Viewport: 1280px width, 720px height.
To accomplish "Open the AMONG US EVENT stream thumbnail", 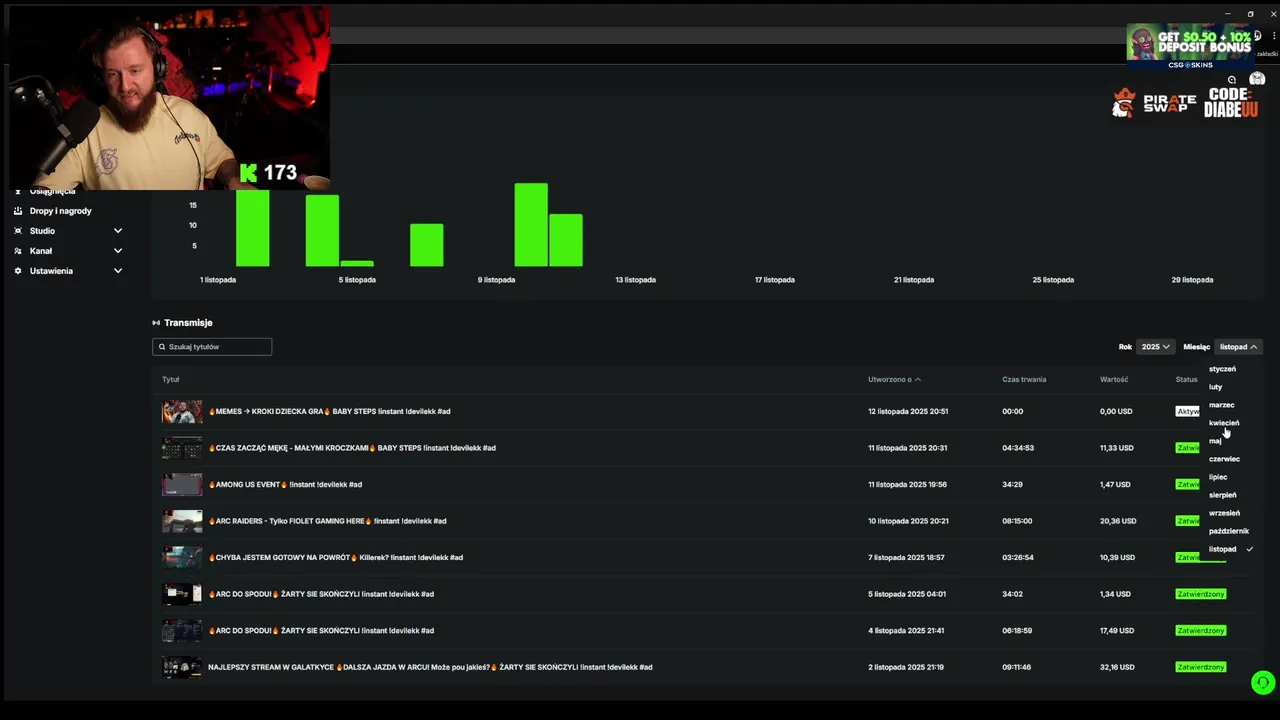I will click(182, 484).
